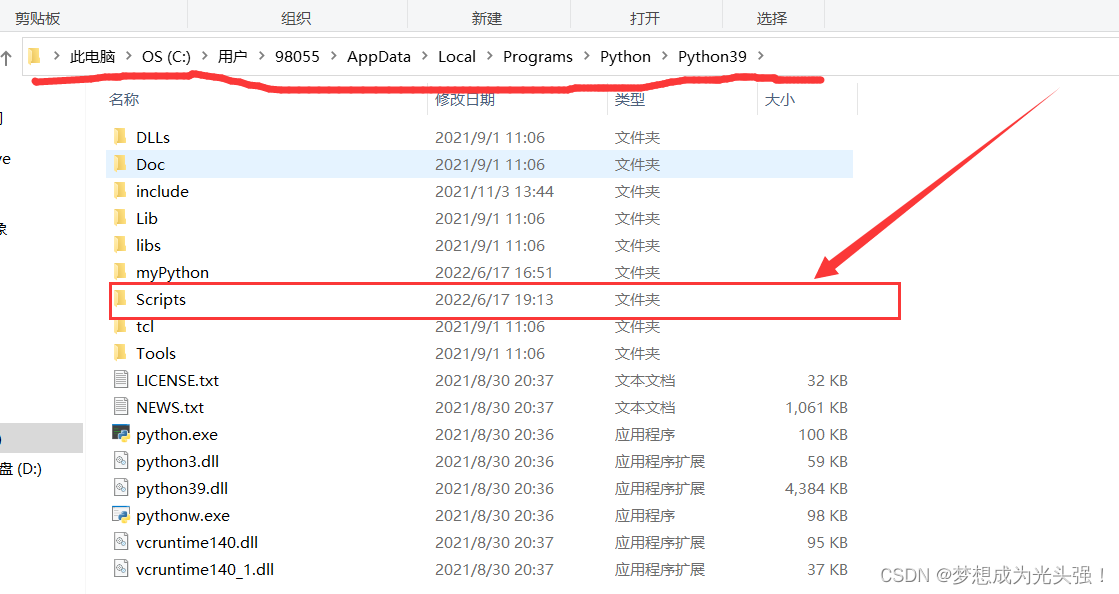
Task: Click the tcl folder icon
Action: pyautogui.click(x=120, y=326)
